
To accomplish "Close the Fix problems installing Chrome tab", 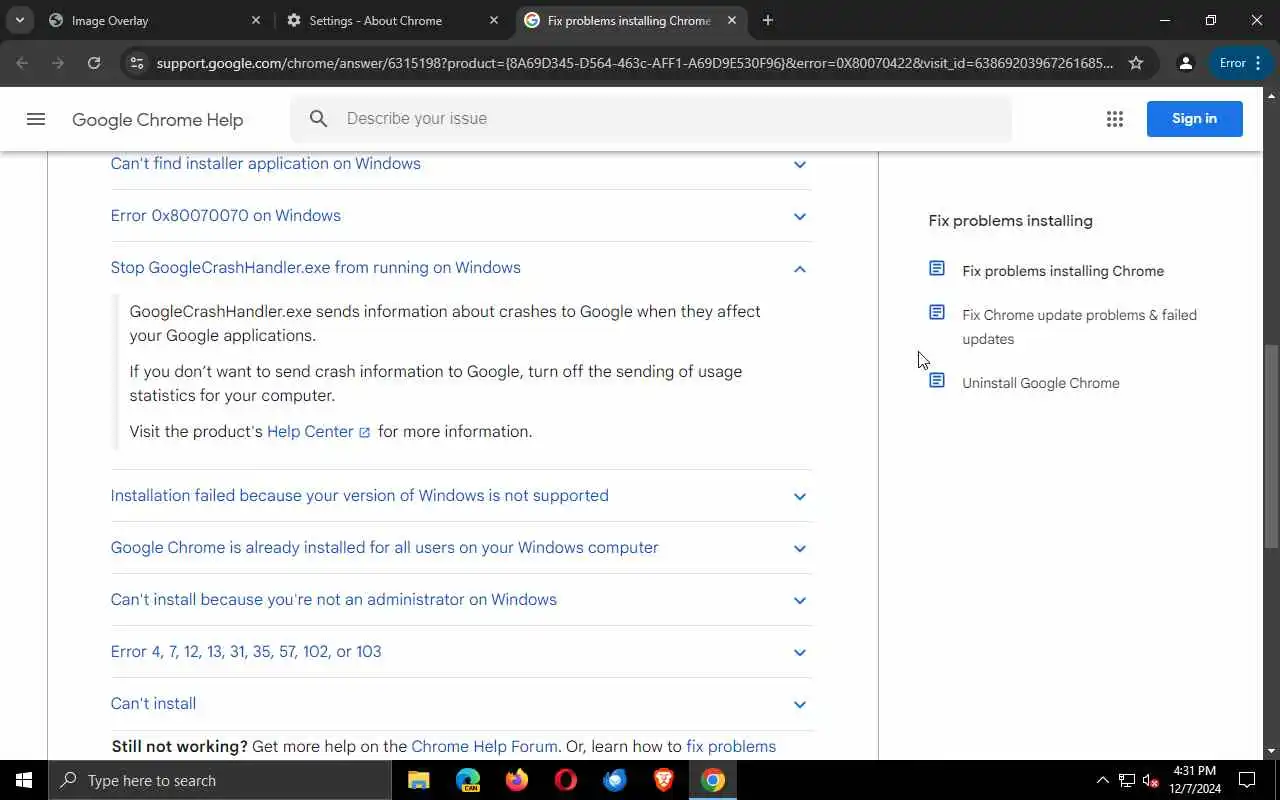I will coord(732,20).
